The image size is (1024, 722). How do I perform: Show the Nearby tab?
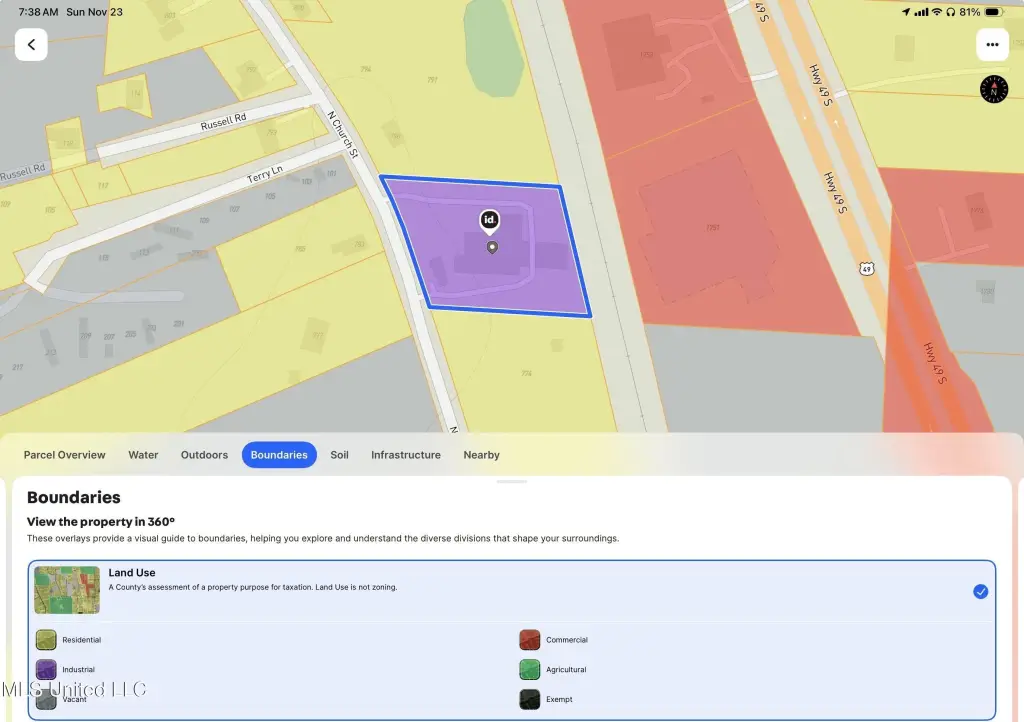pos(481,455)
